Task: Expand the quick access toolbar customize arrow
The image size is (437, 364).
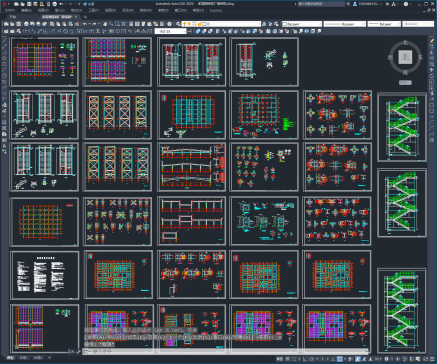Action: (79, 4)
